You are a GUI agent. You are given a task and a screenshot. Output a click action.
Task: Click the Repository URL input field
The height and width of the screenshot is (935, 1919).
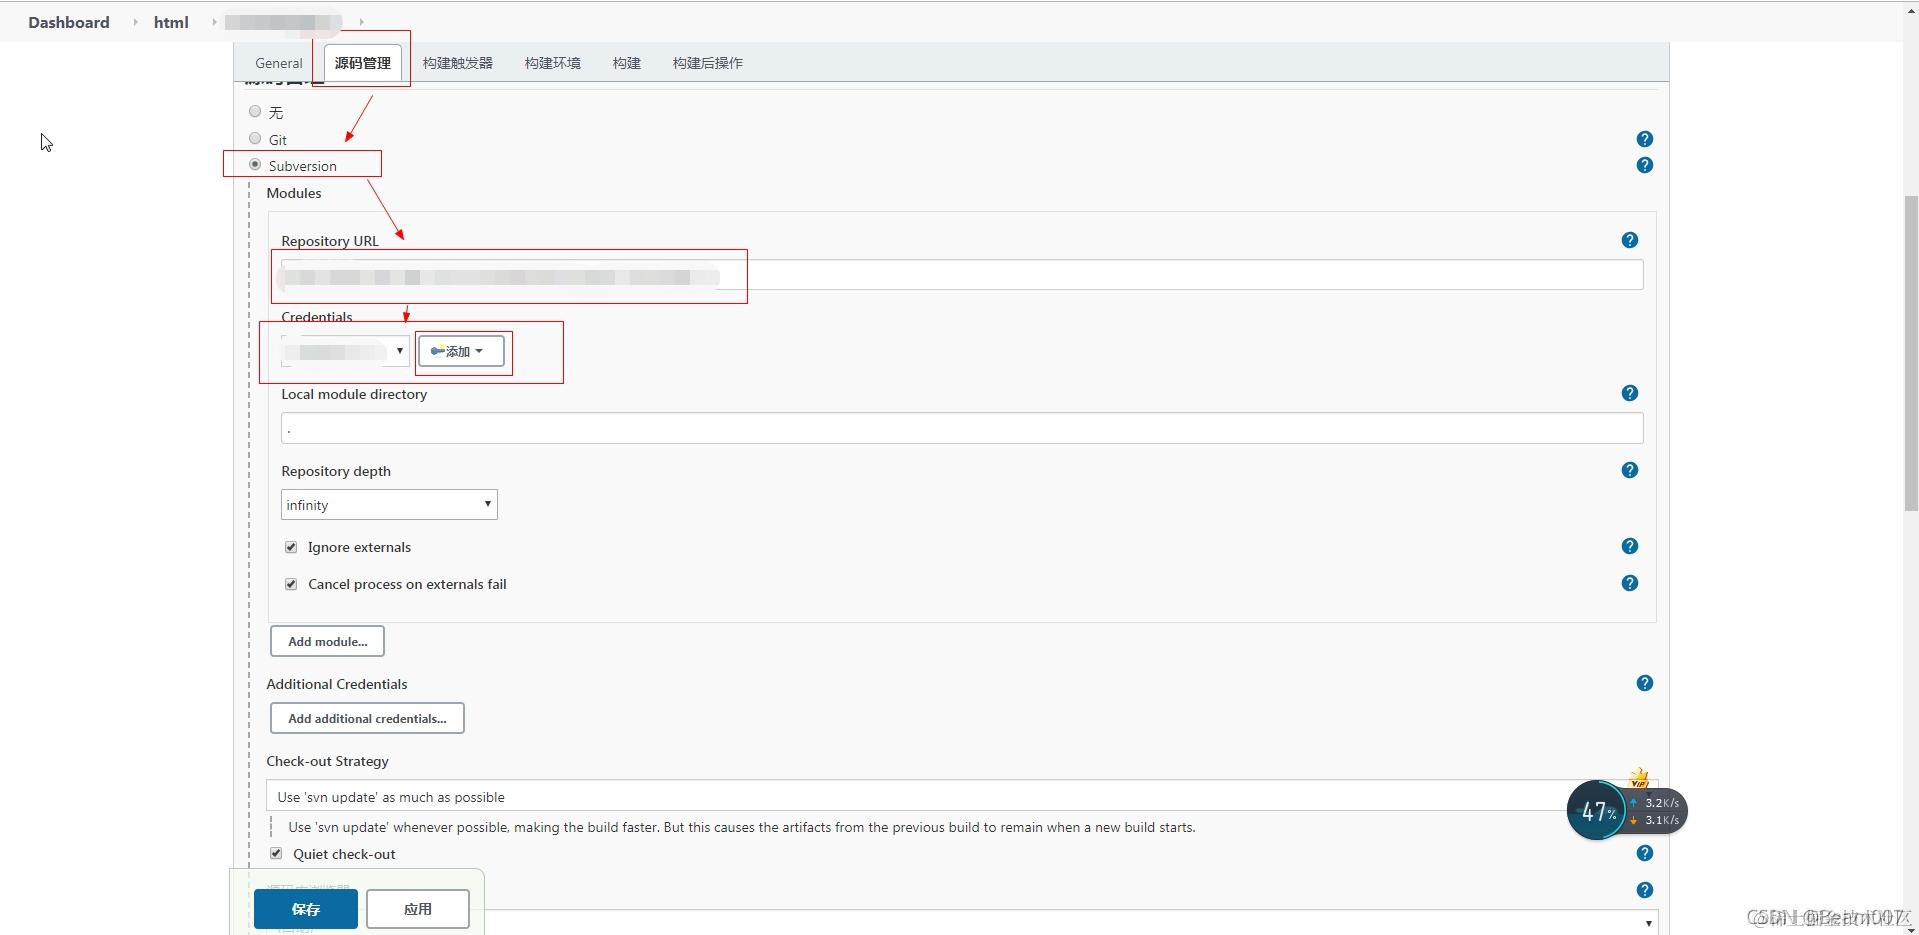pyautogui.click(x=962, y=275)
